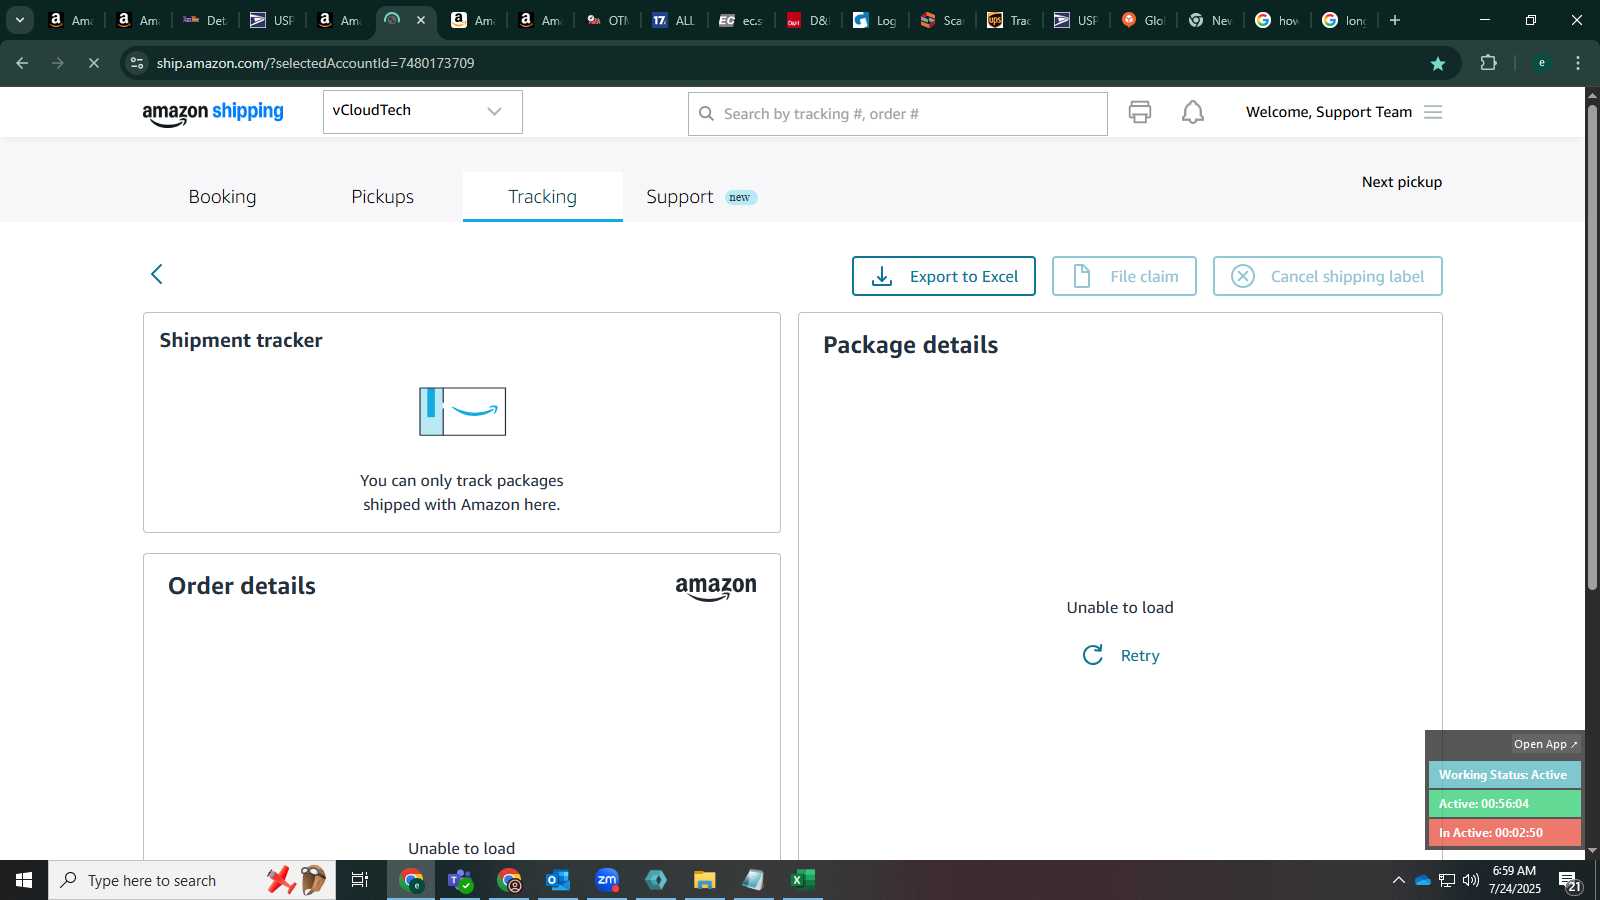Click the volume icon in system tray

click(1471, 880)
